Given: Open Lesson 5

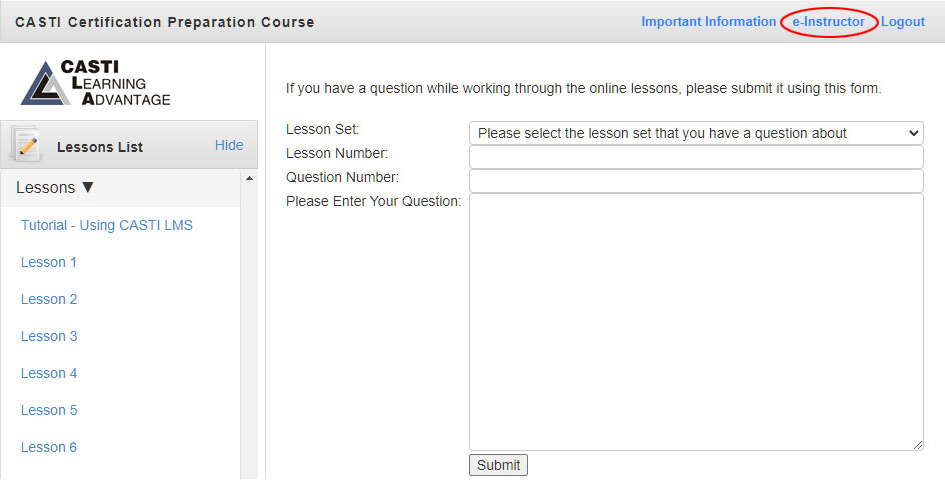Looking at the screenshot, I should tap(49, 410).
